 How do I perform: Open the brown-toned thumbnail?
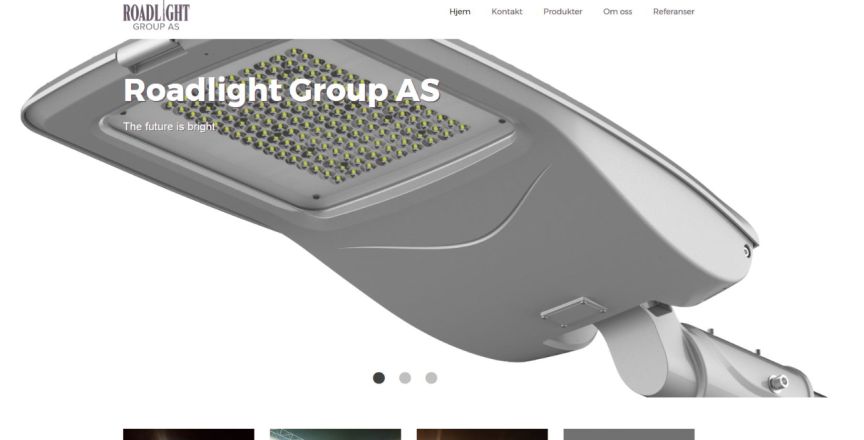coord(482,434)
